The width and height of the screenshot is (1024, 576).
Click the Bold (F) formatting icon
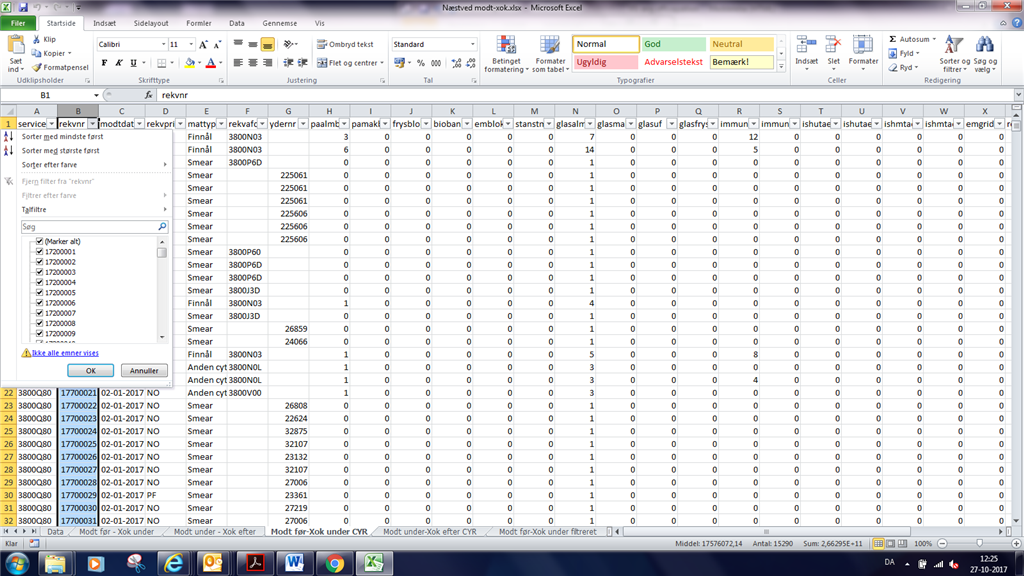(104, 63)
